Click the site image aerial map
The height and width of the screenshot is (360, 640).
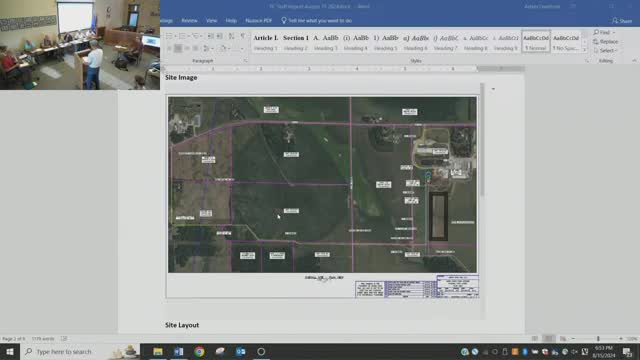click(x=322, y=184)
